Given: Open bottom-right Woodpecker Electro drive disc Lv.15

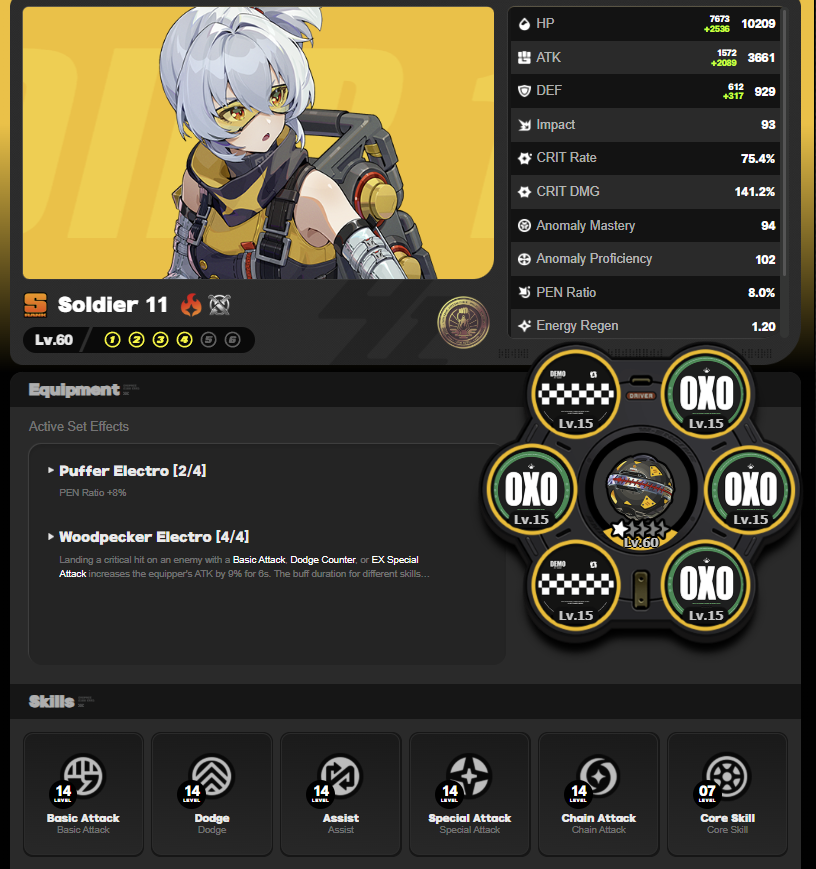Looking at the screenshot, I should pyautogui.click(x=706, y=586).
